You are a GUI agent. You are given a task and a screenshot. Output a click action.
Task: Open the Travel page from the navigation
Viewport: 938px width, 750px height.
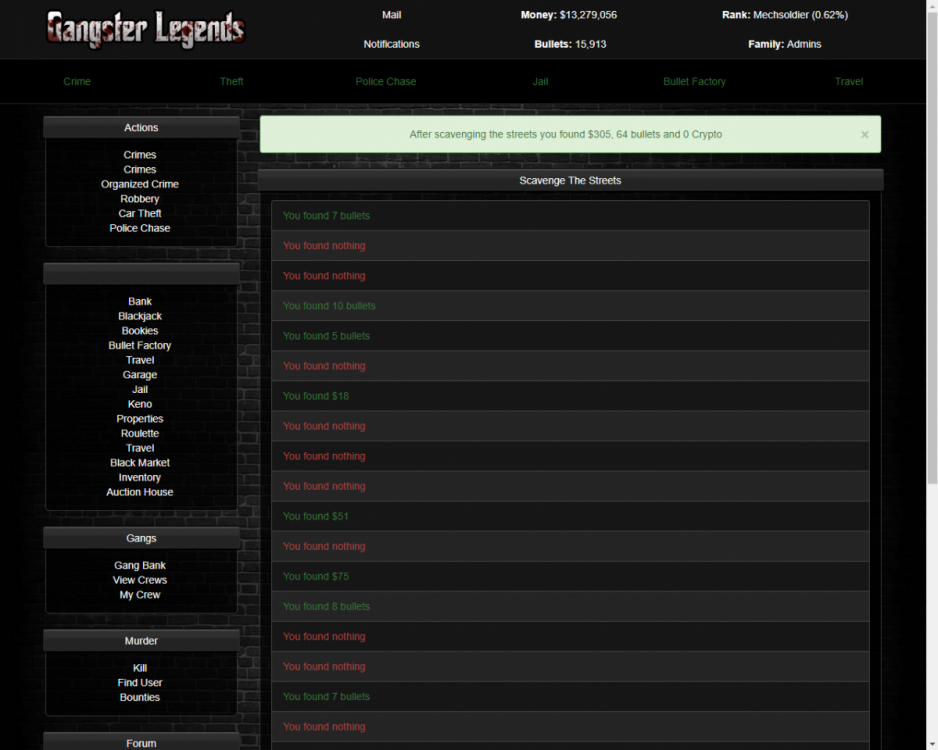[848, 81]
